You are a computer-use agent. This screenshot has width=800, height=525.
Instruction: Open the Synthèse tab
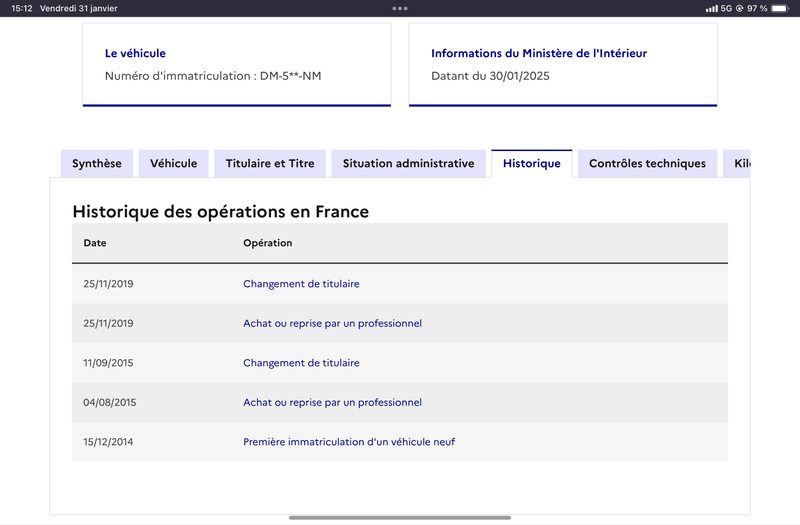pos(97,163)
